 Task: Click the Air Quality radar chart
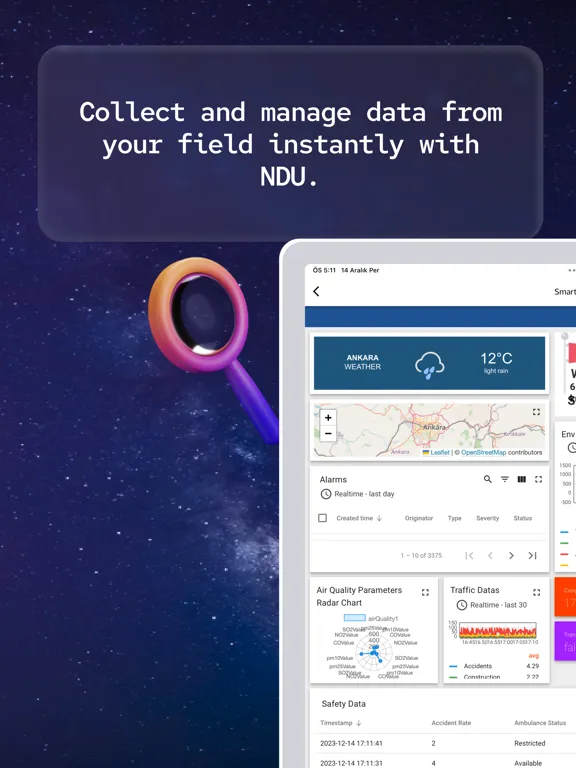tap(374, 652)
